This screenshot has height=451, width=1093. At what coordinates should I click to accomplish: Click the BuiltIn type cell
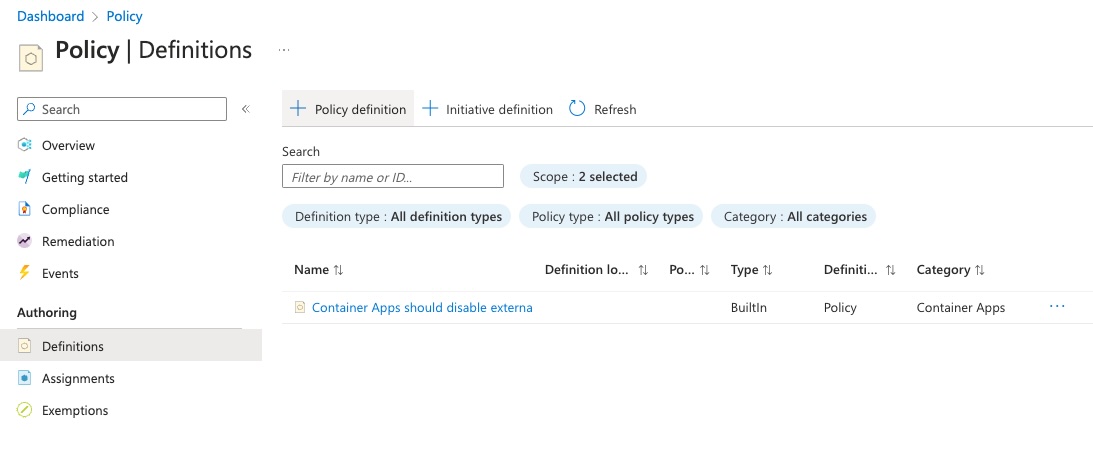pyautogui.click(x=749, y=307)
